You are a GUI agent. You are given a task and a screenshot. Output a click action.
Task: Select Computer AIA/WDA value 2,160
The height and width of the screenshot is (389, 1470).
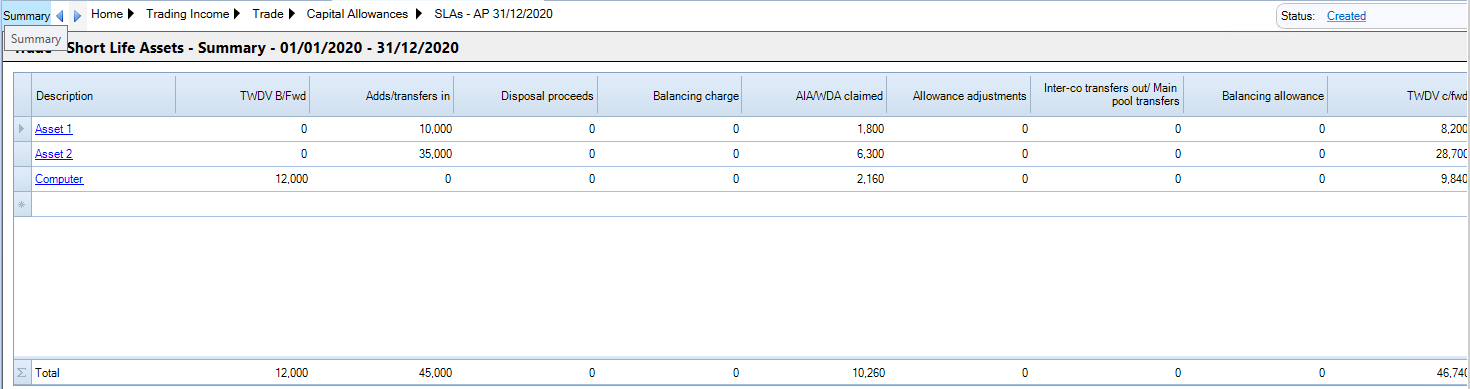coord(814,179)
